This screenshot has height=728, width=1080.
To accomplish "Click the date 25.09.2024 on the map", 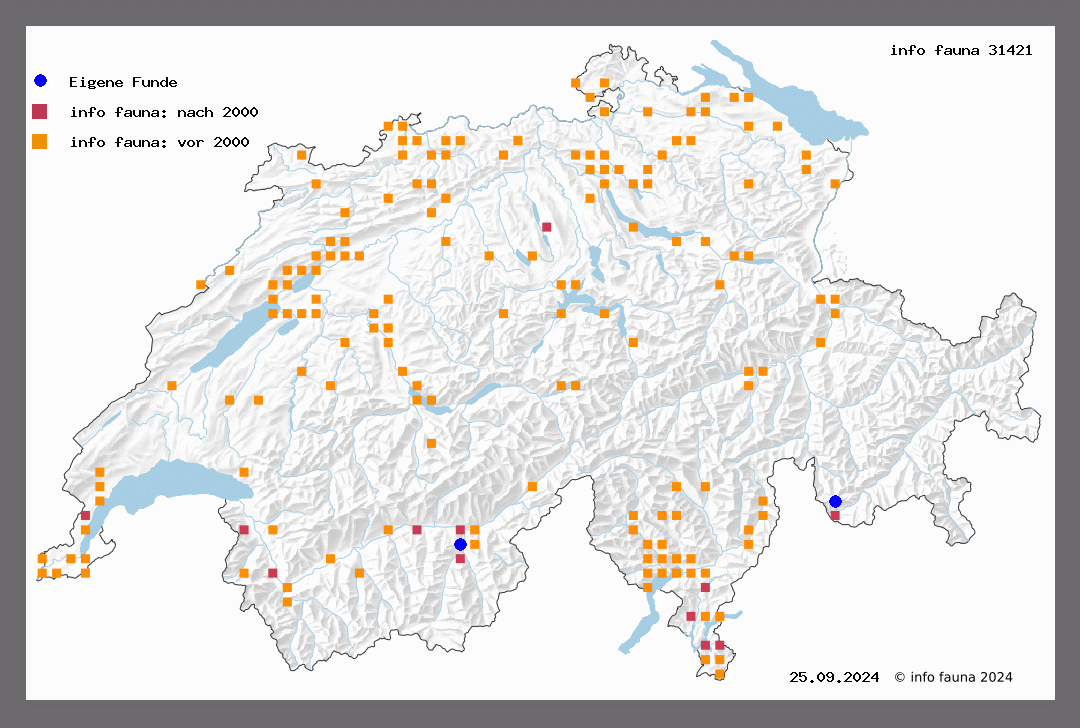I will coord(834,677).
